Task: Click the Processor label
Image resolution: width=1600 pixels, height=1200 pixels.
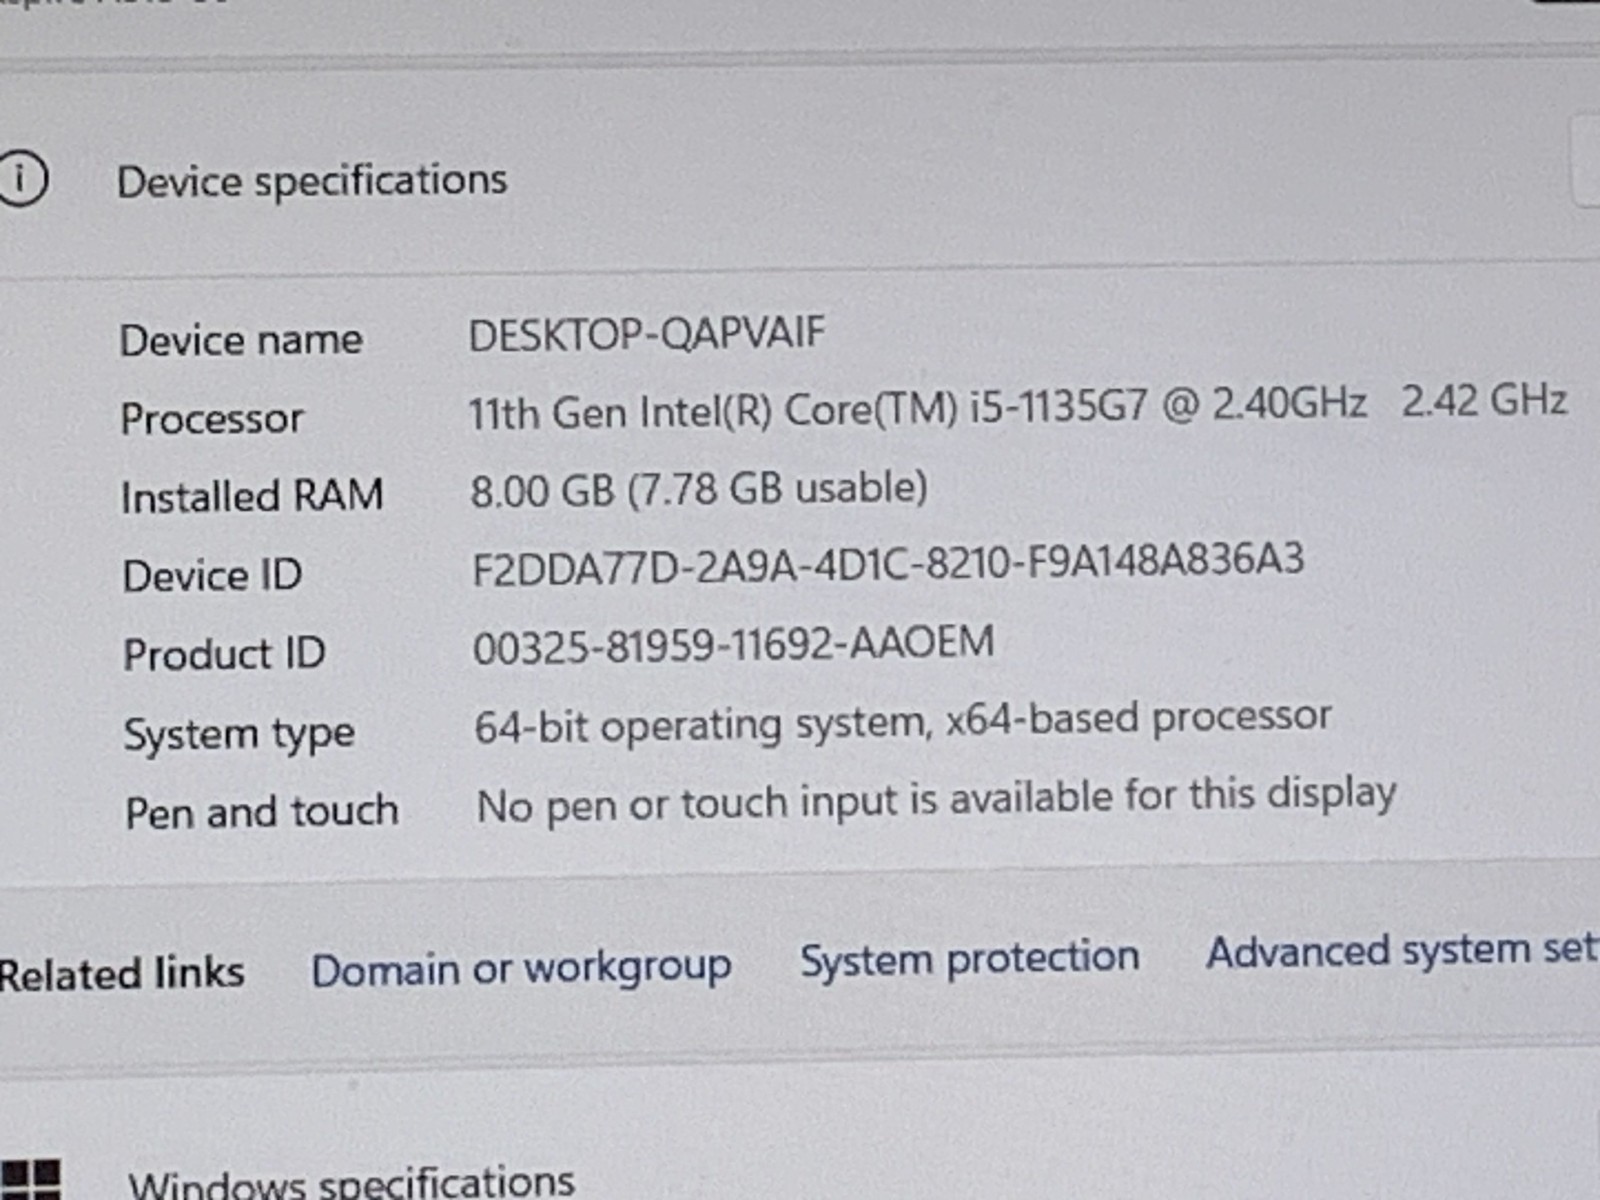Action: (x=211, y=418)
